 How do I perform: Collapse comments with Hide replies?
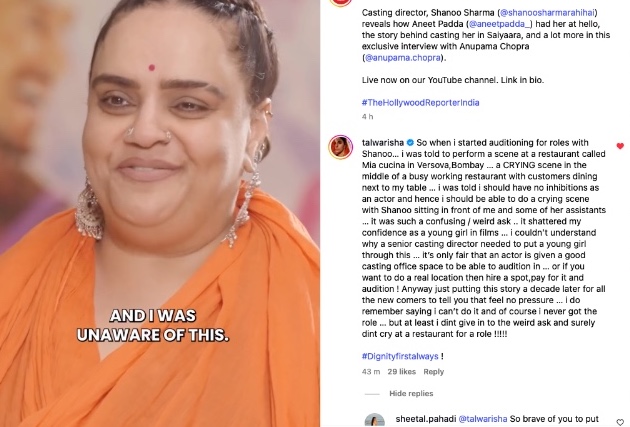pyautogui.click(x=411, y=393)
